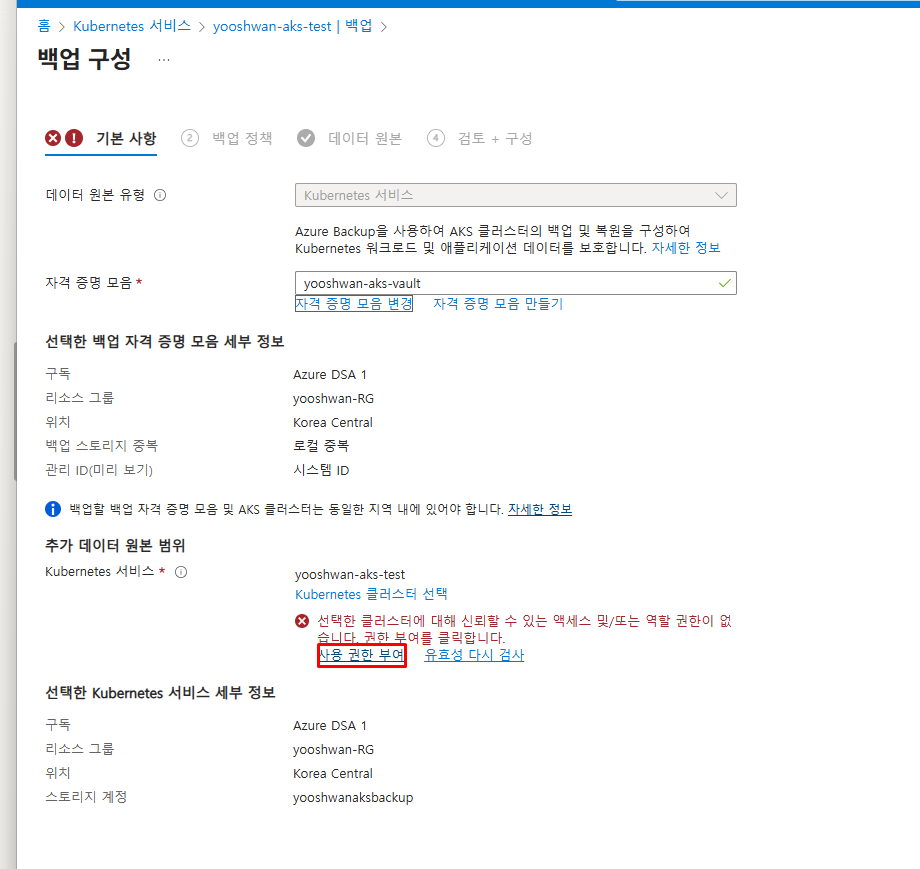This screenshot has width=920, height=869.
Task: Click 자격 증명 모음 required label
Action: pyautogui.click(x=94, y=283)
